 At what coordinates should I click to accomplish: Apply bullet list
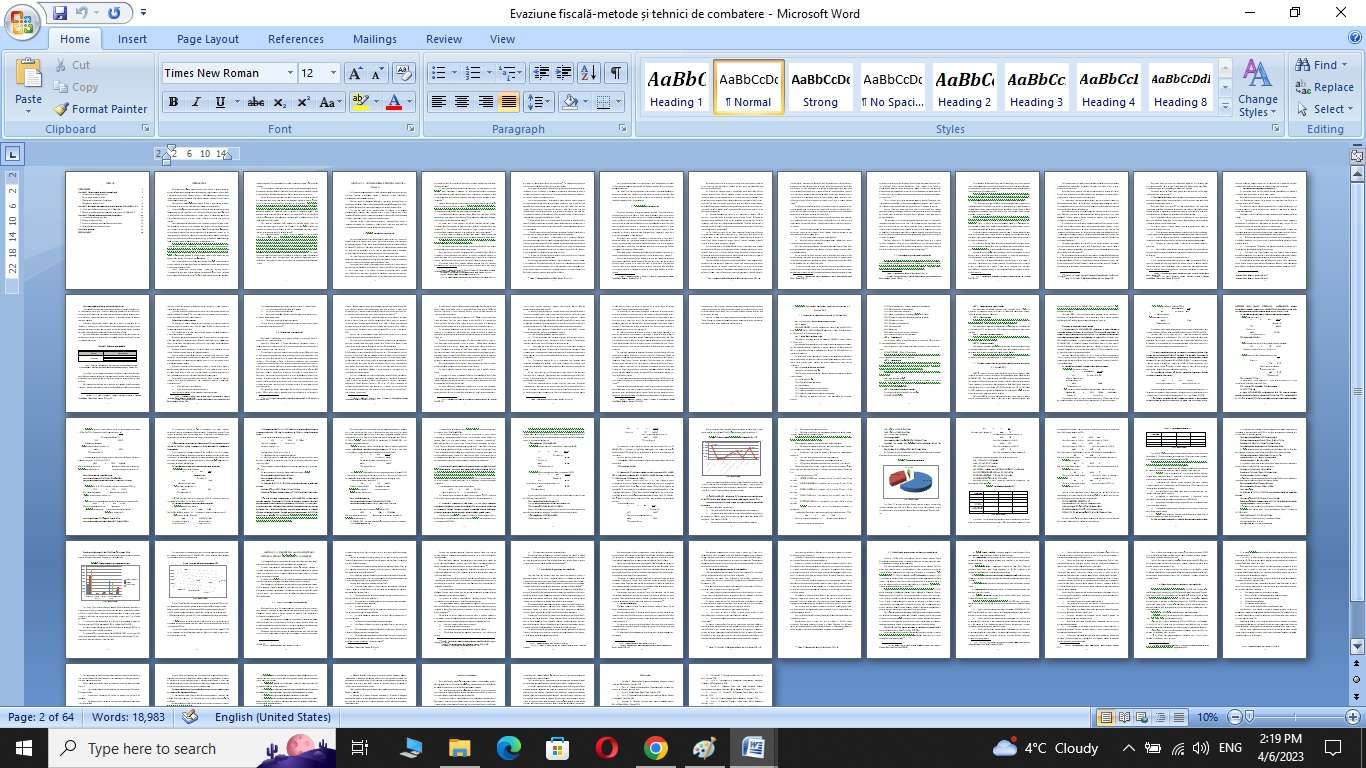point(438,73)
